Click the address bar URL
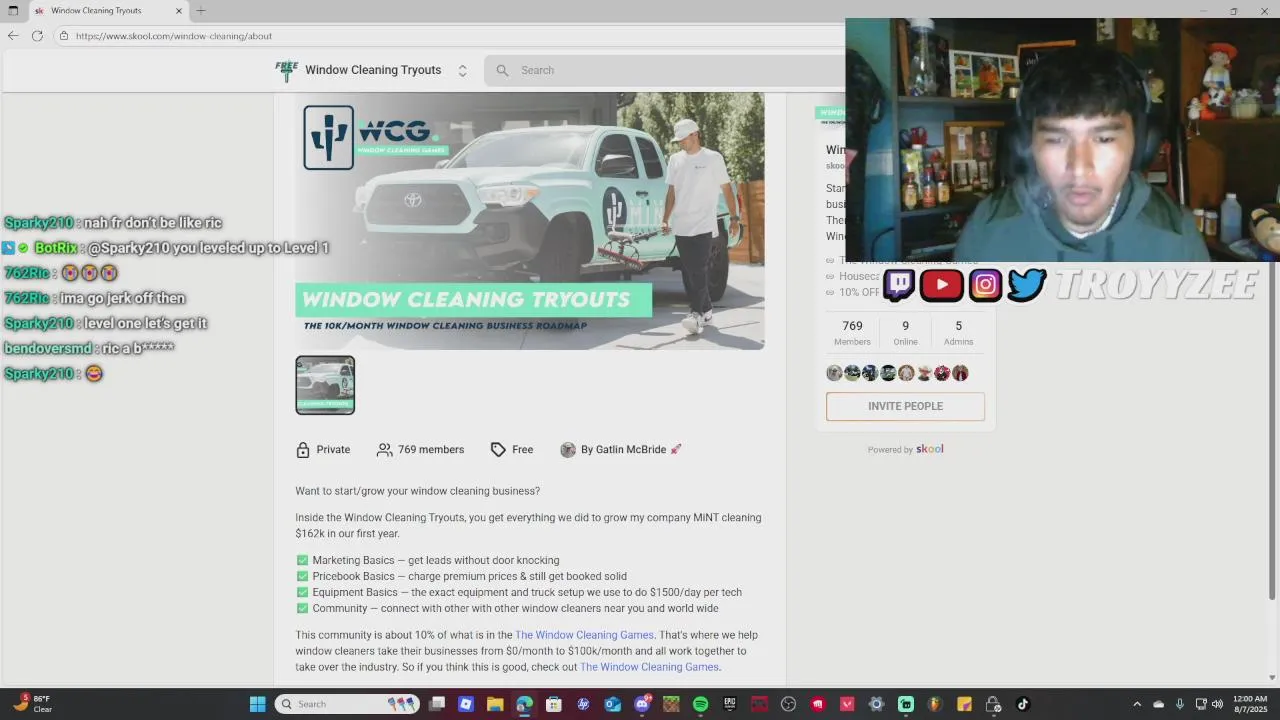Image resolution: width=1280 pixels, height=720 pixels. click(x=173, y=36)
